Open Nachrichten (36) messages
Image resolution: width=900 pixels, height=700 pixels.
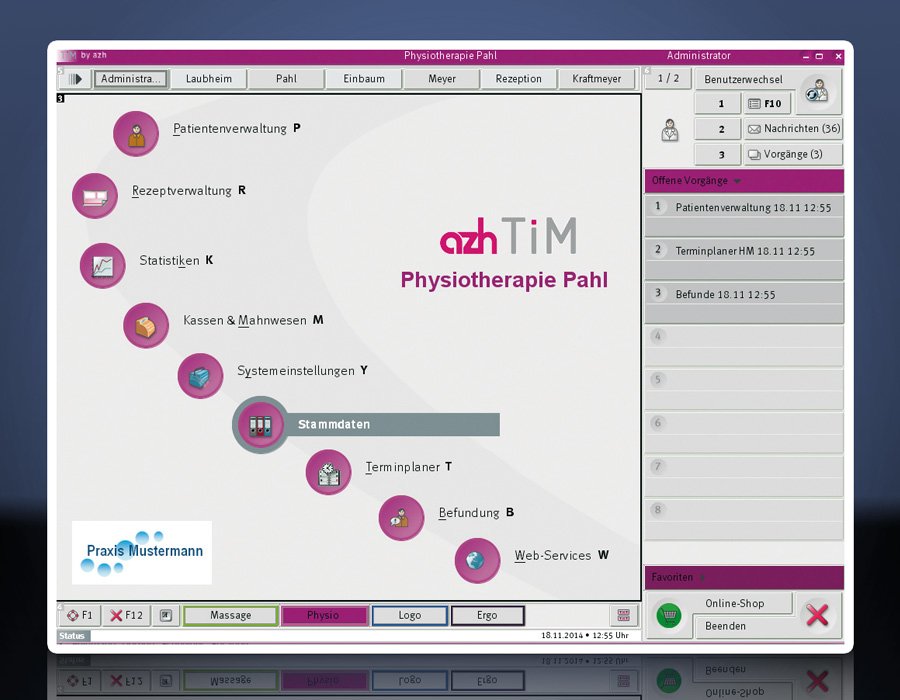tap(793, 129)
